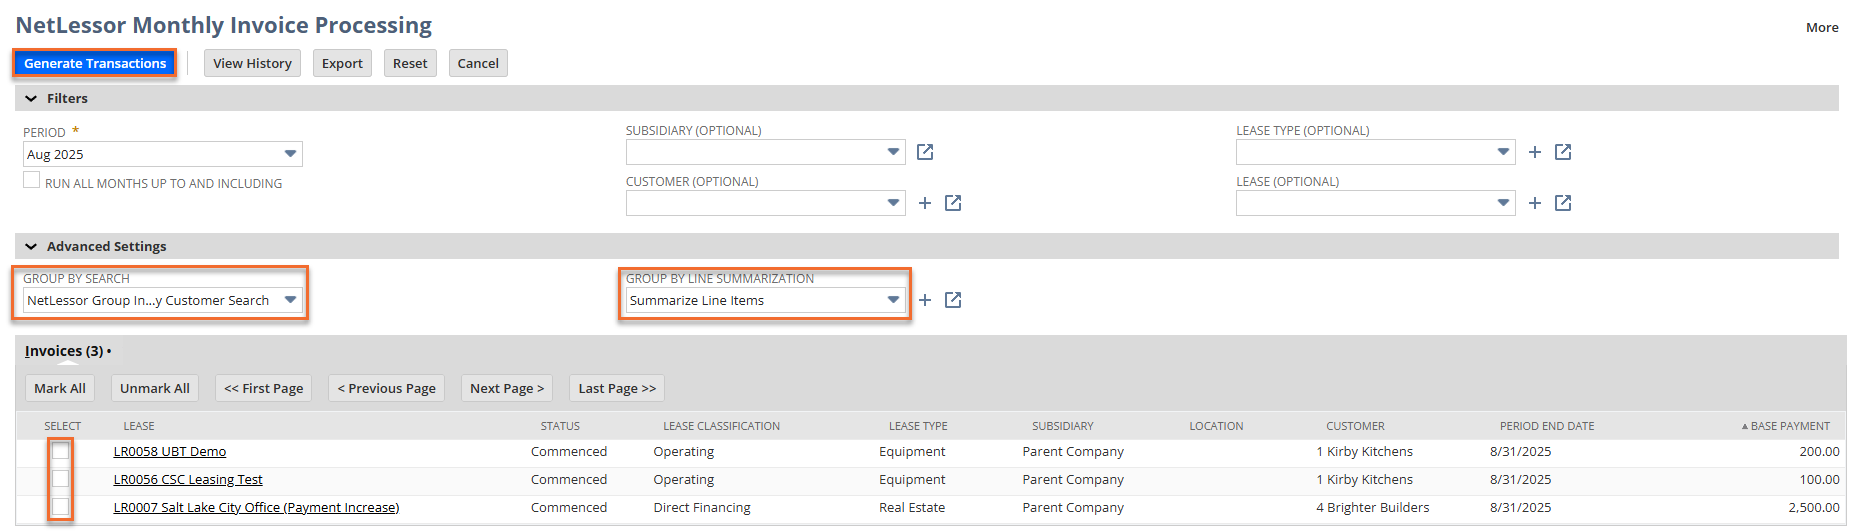The width and height of the screenshot is (1858, 532).
Task: Sort by Location column header
Action: point(1216,426)
